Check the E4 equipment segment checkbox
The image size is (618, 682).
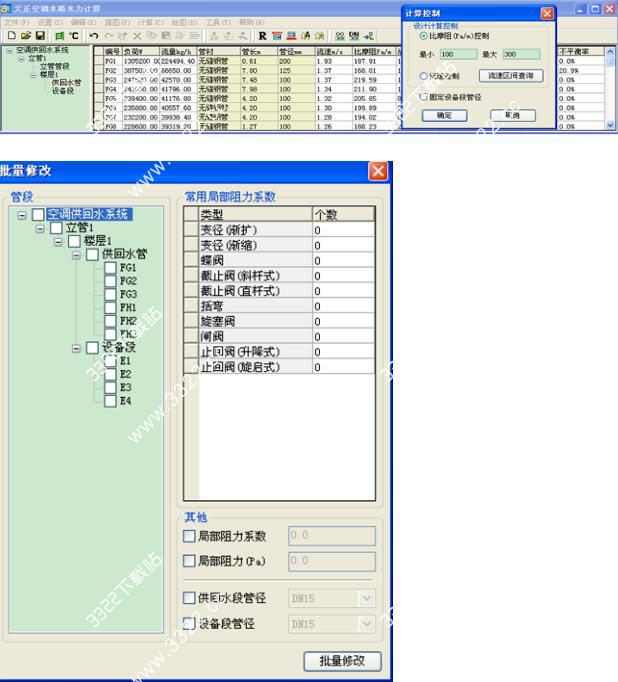click(110, 401)
